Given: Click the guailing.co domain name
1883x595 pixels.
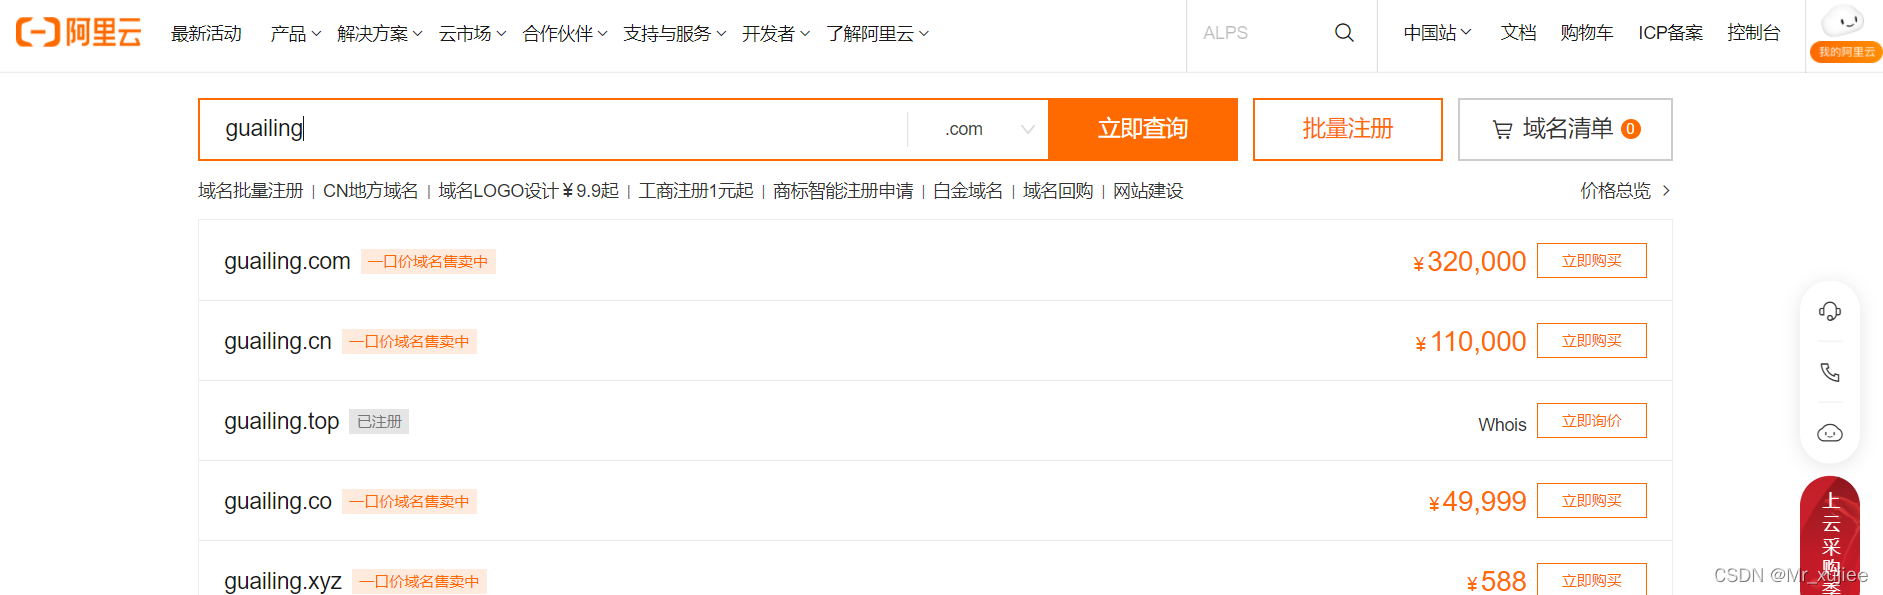Looking at the screenshot, I should 278,501.
